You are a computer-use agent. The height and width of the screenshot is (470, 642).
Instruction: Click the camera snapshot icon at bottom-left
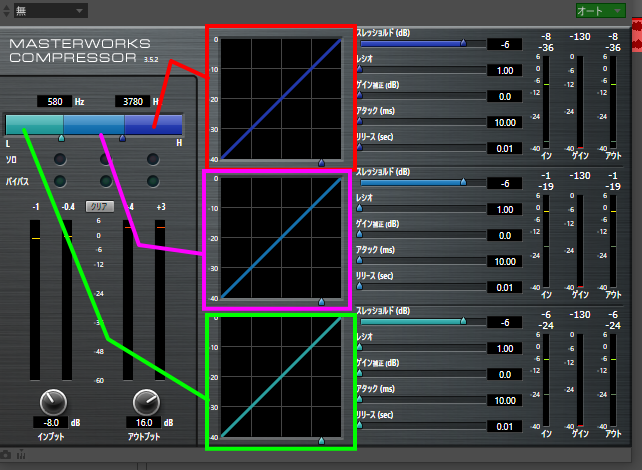[6, 454]
